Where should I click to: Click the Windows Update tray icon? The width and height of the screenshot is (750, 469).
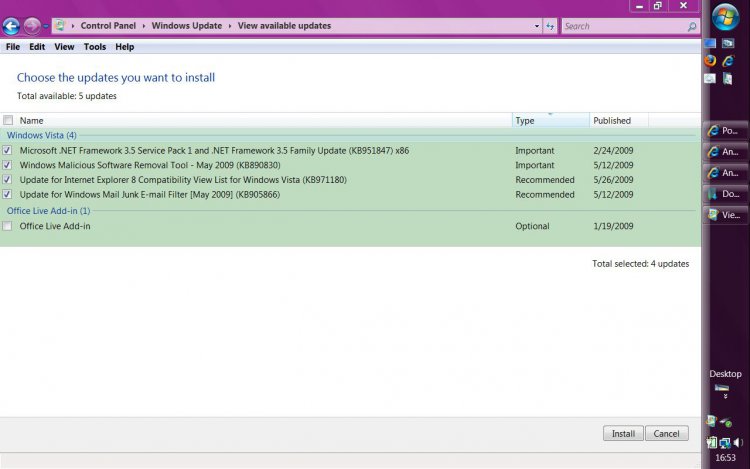pyautogui.click(x=711, y=421)
